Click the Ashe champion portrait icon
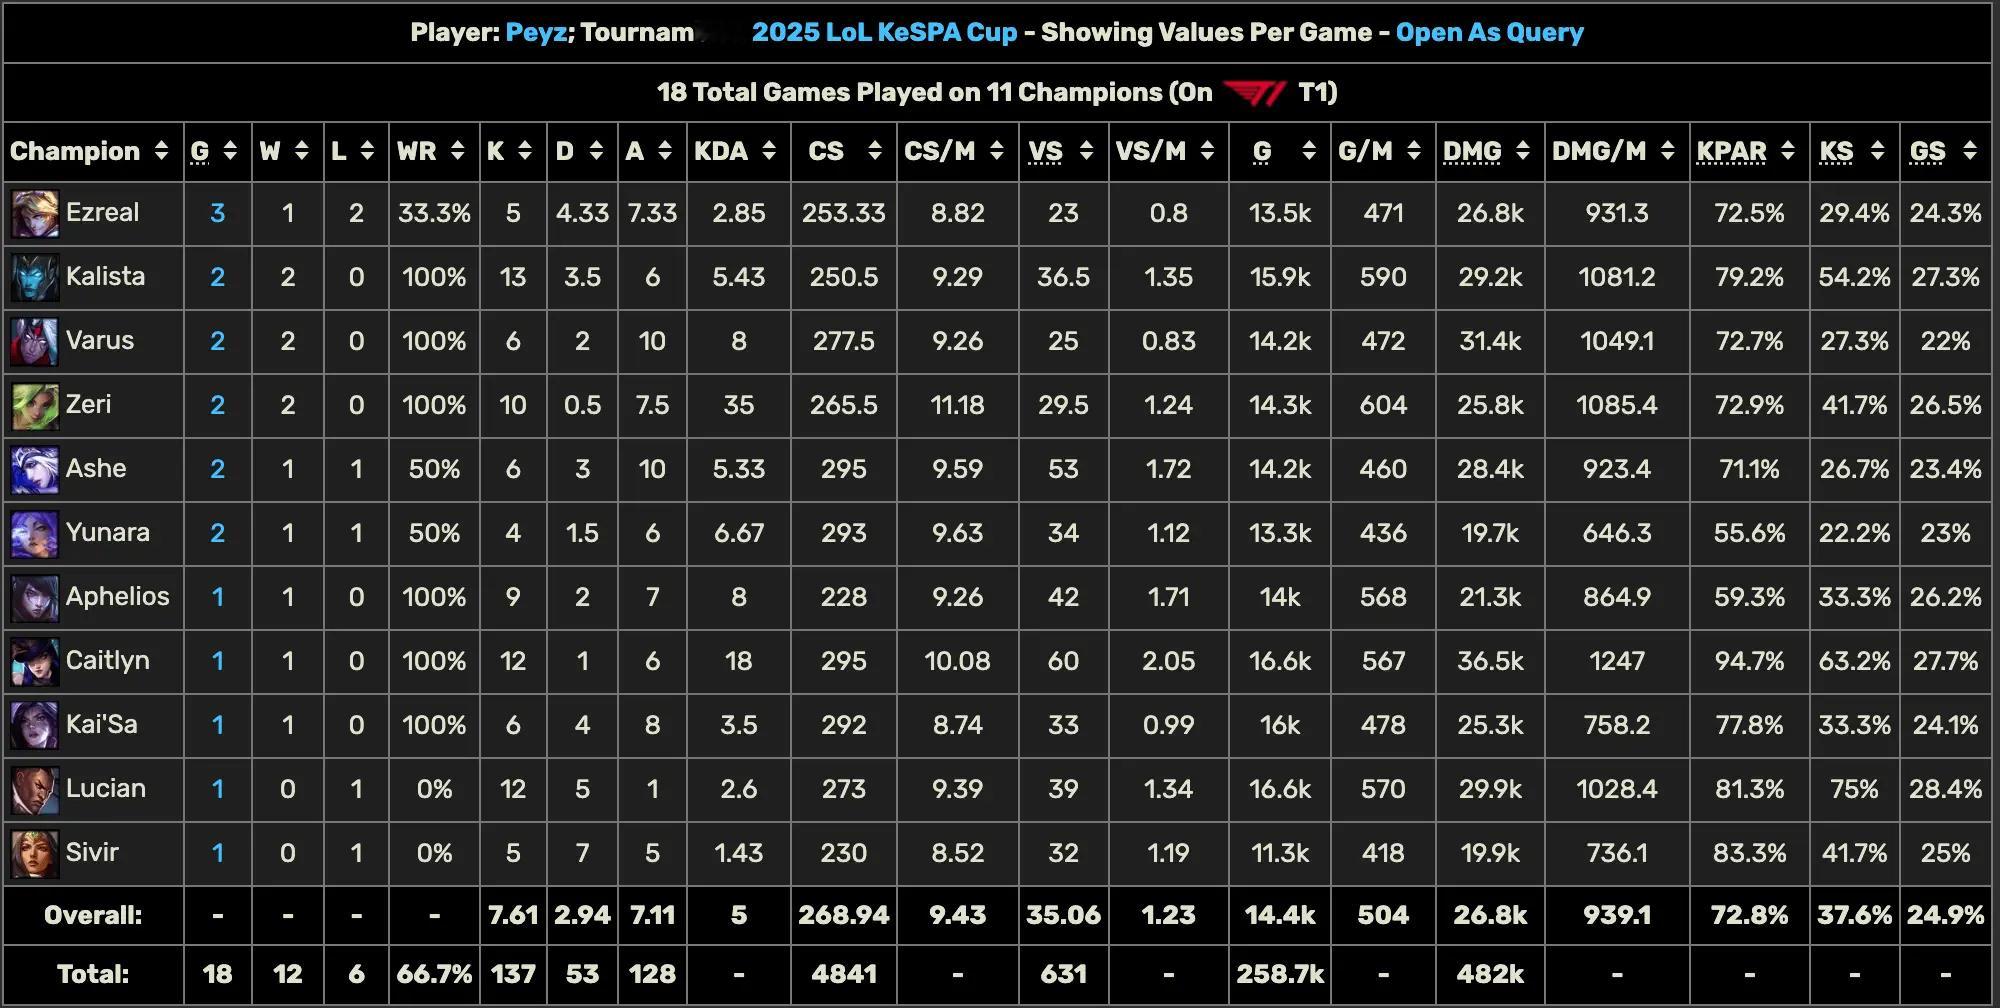This screenshot has width=2000, height=1008. click(x=34, y=470)
